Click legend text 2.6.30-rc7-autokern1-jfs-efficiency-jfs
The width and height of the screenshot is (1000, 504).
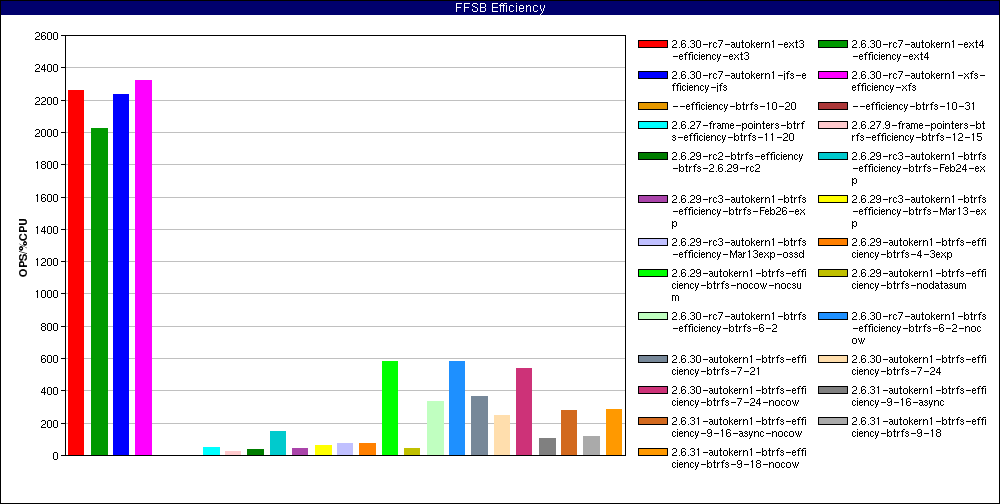[739, 81]
